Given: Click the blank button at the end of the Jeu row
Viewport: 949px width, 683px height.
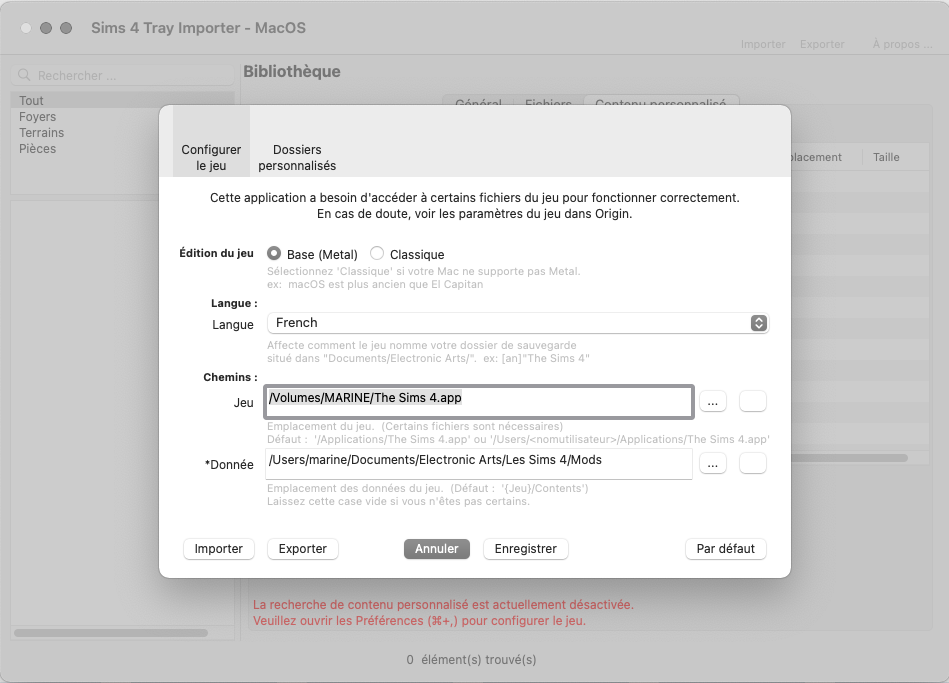Looking at the screenshot, I should [753, 401].
